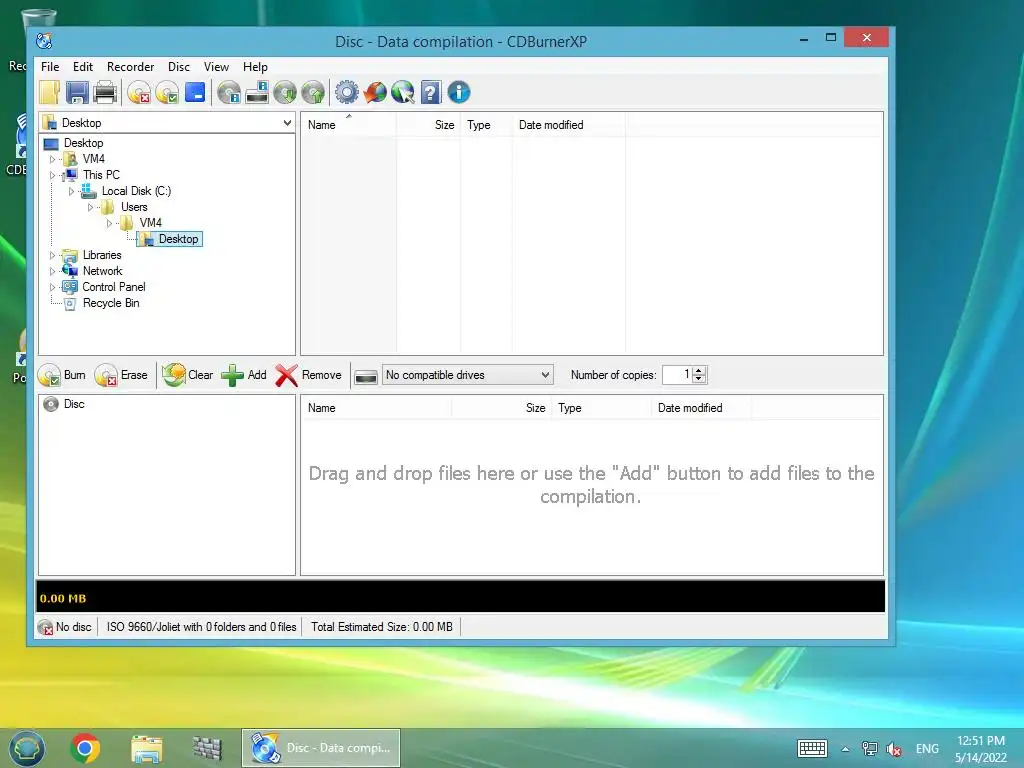This screenshot has width=1024, height=768.
Task: Open the Edit menu
Action: [x=82, y=67]
